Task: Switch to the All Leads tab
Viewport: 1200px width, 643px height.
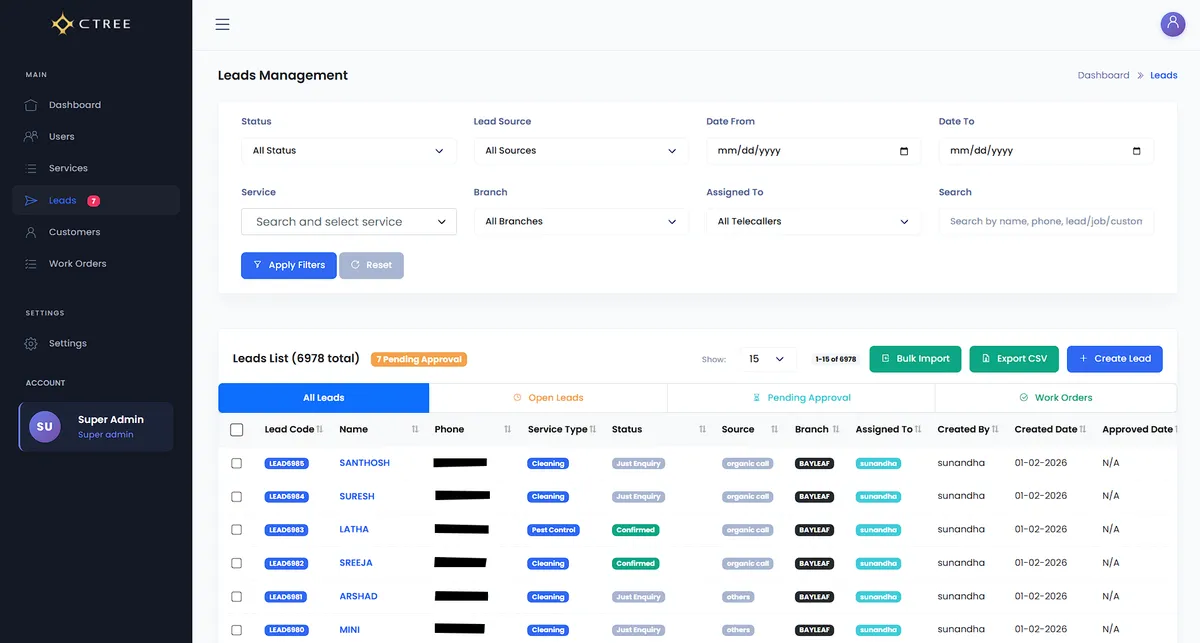Action: pyautogui.click(x=324, y=398)
